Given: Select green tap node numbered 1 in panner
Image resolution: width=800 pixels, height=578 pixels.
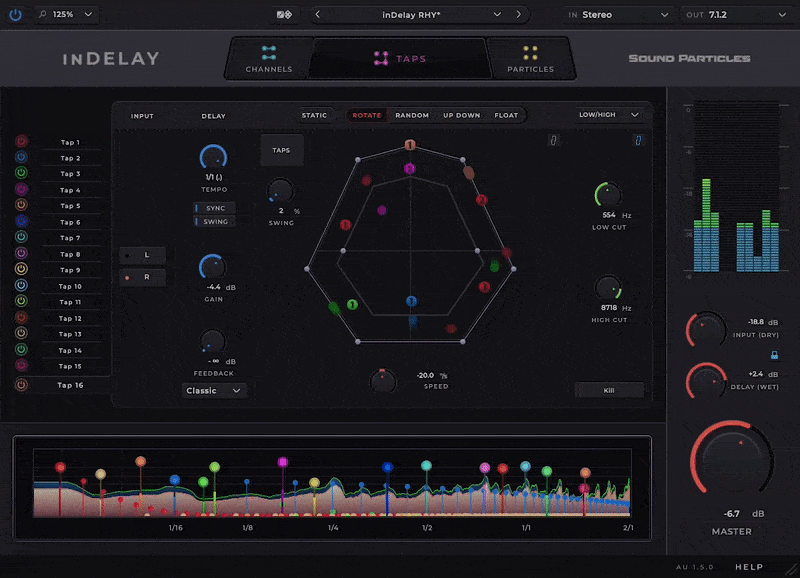Looking at the screenshot, I should pos(352,305).
